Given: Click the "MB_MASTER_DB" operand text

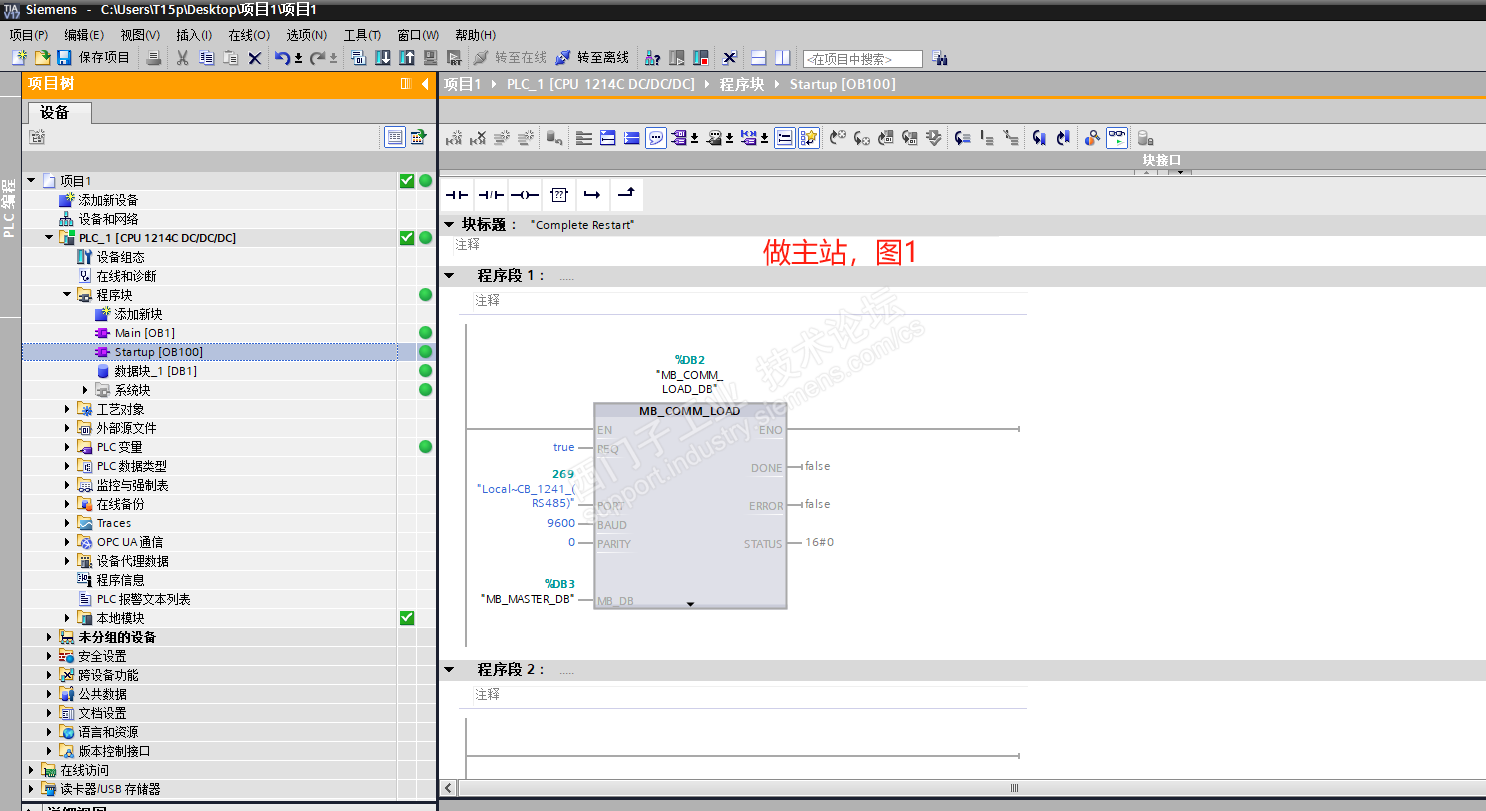Looking at the screenshot, I should [x=528, y=599].
